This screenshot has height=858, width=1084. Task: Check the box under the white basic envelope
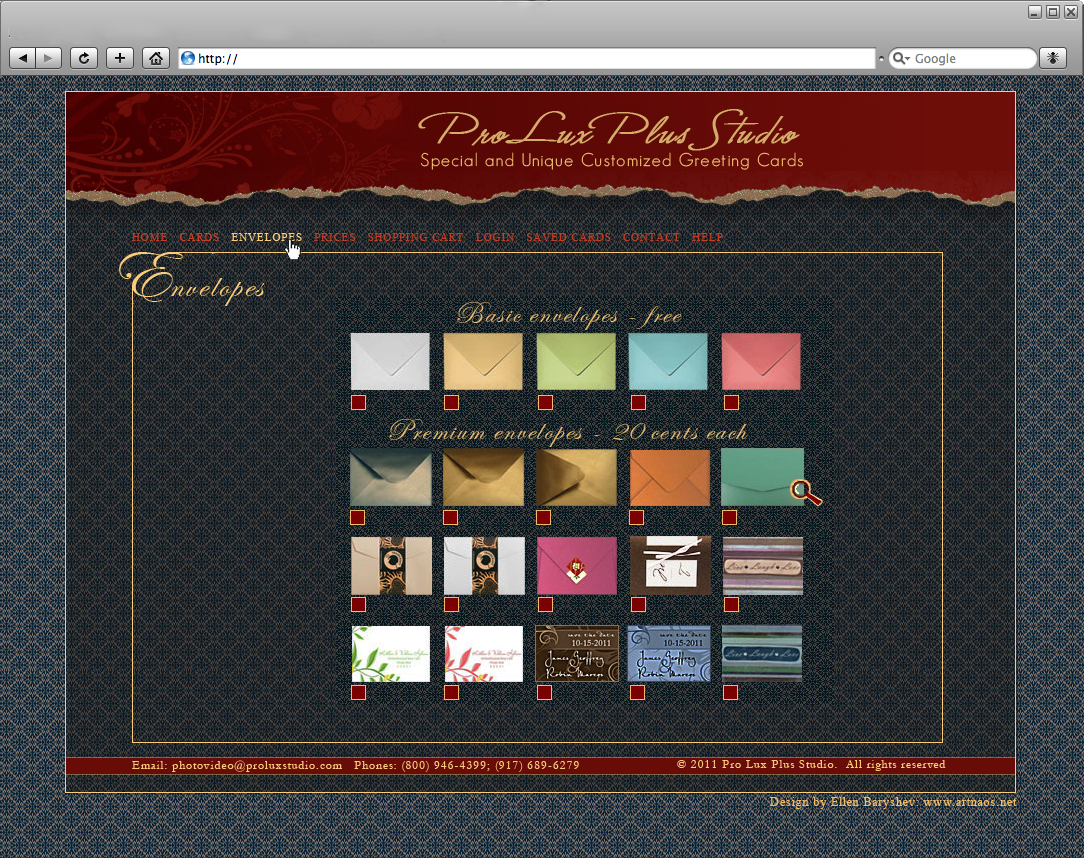(358, 402)
